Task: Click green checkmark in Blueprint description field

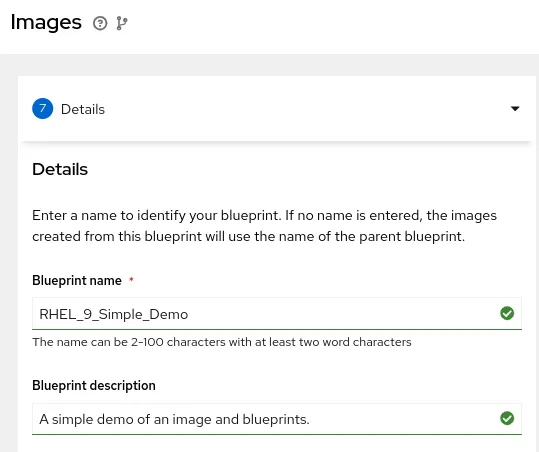Action: tap(507, 418)
